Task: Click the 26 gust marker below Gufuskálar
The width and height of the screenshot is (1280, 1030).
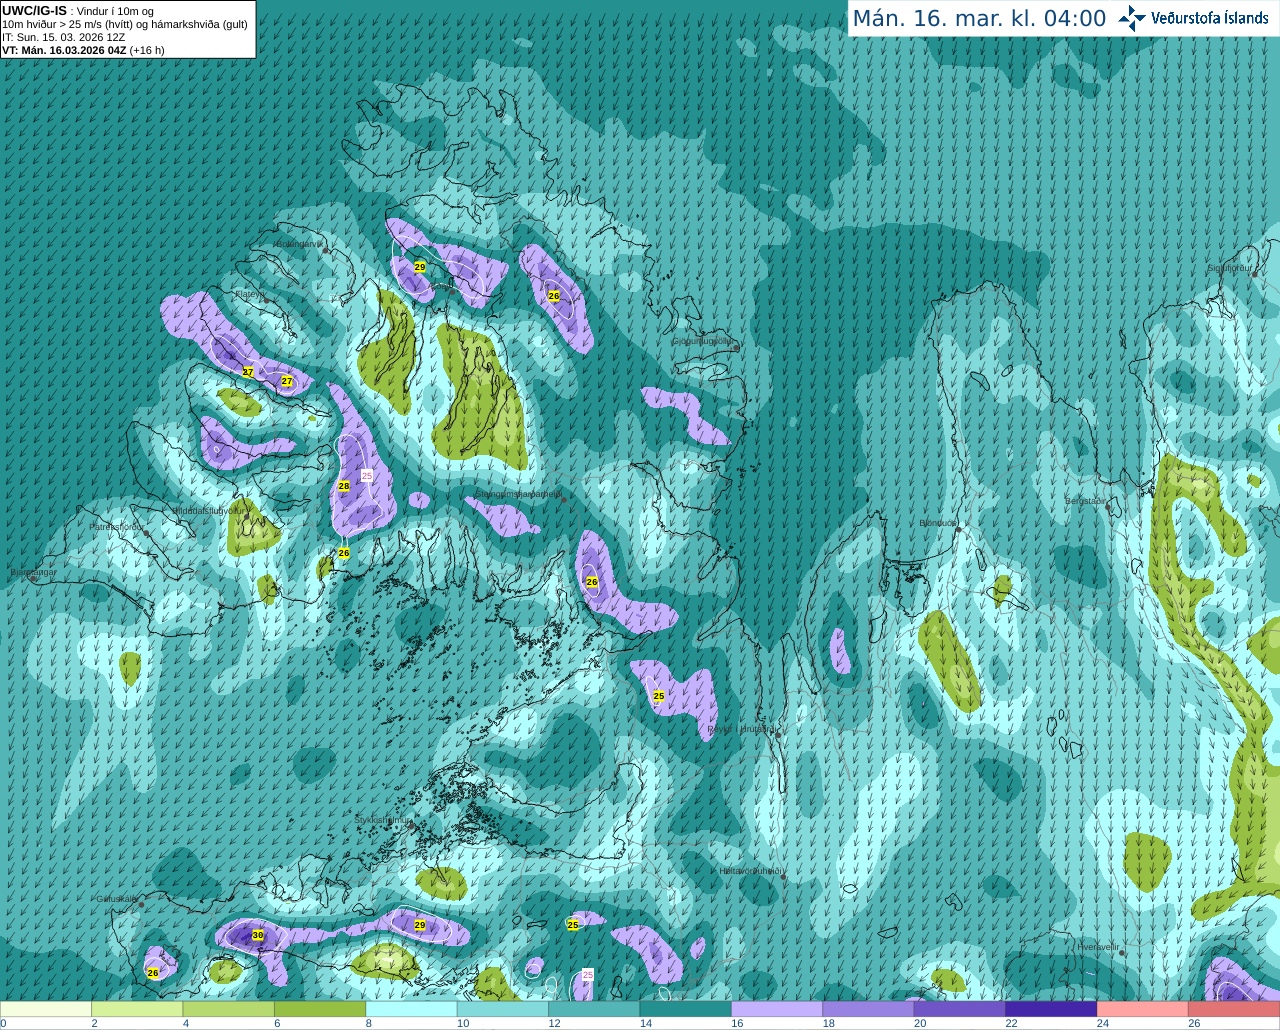Action: click(153, 972)
